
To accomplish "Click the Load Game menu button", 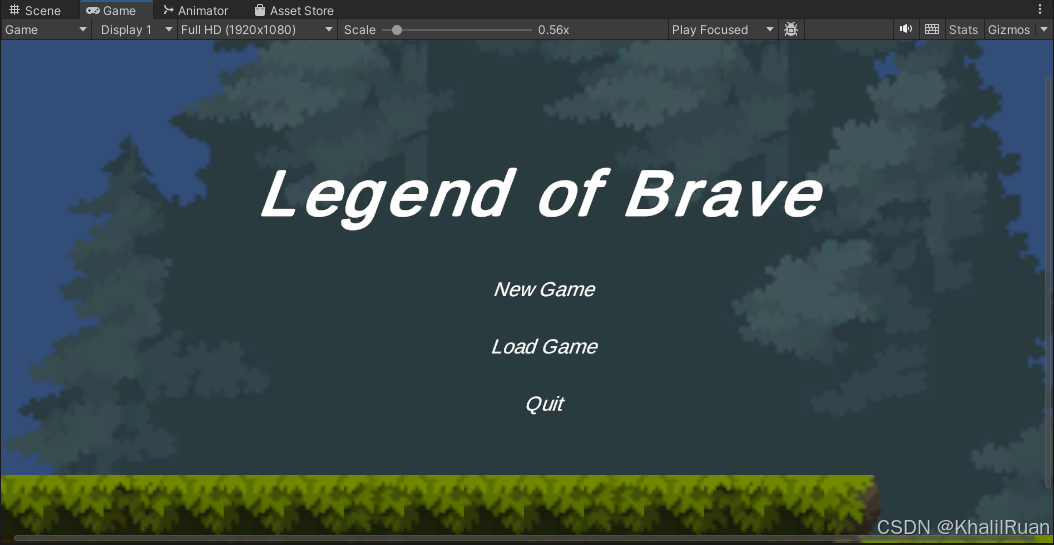I will tap(544, 347).
